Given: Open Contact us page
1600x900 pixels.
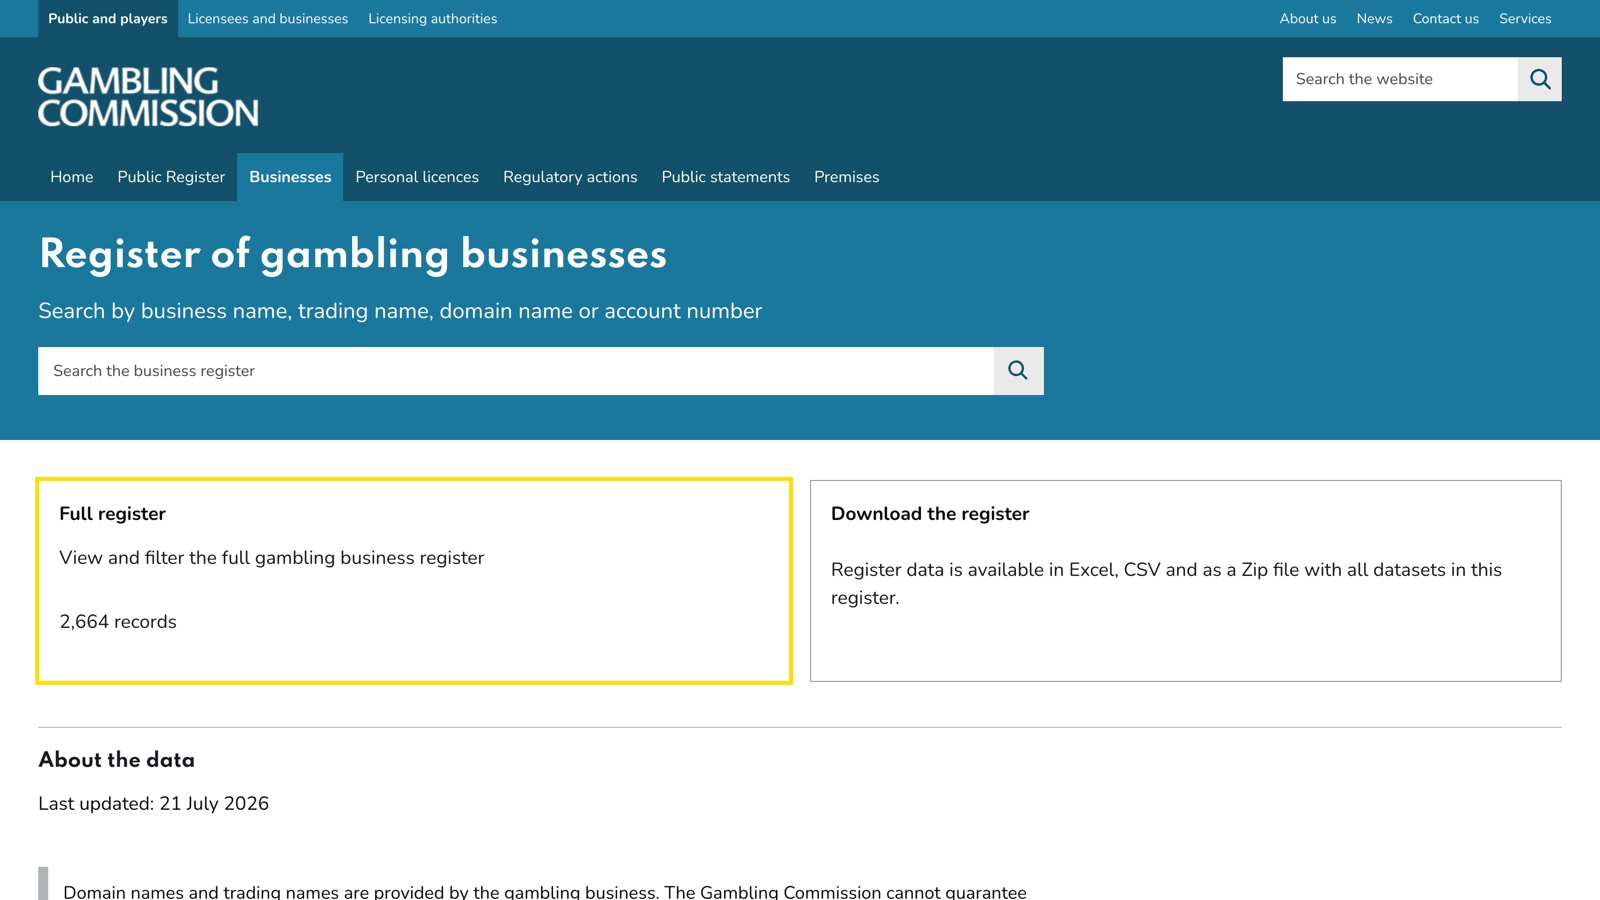Looking at the screenshot, I should [x=1445, y=19].
